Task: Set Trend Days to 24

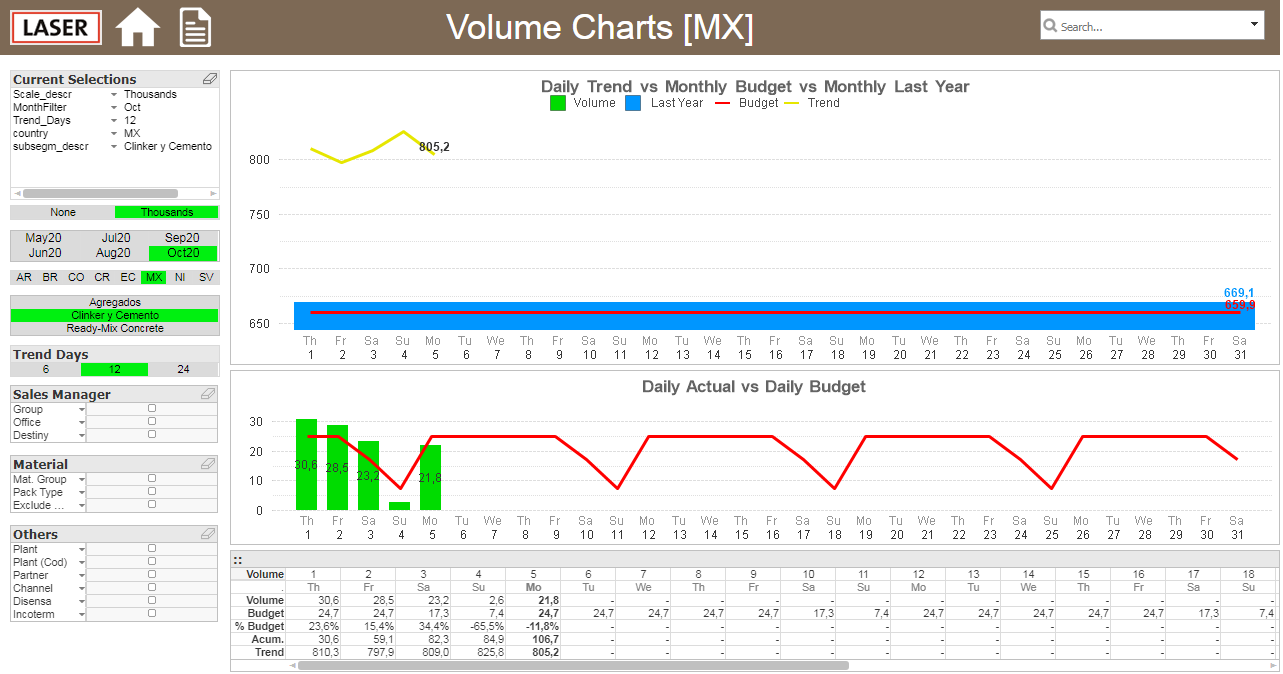Action: [183, 369]
